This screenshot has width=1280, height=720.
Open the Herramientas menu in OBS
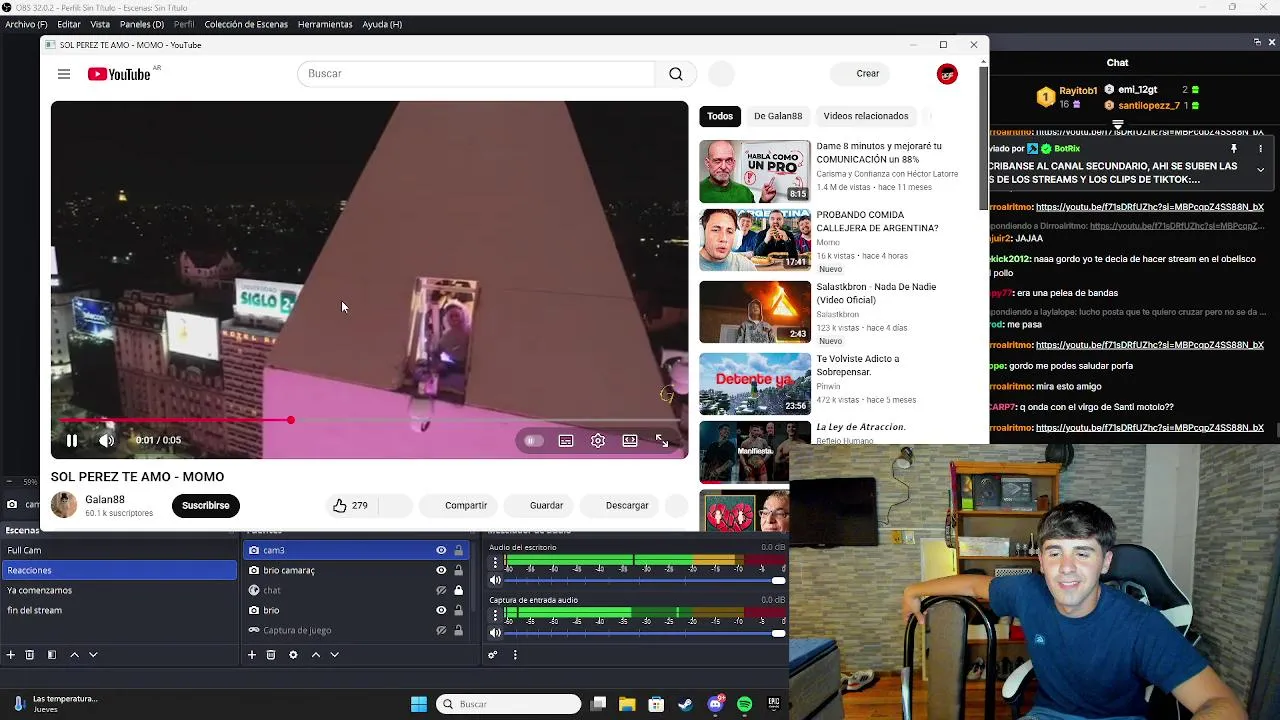coord(325,24)
